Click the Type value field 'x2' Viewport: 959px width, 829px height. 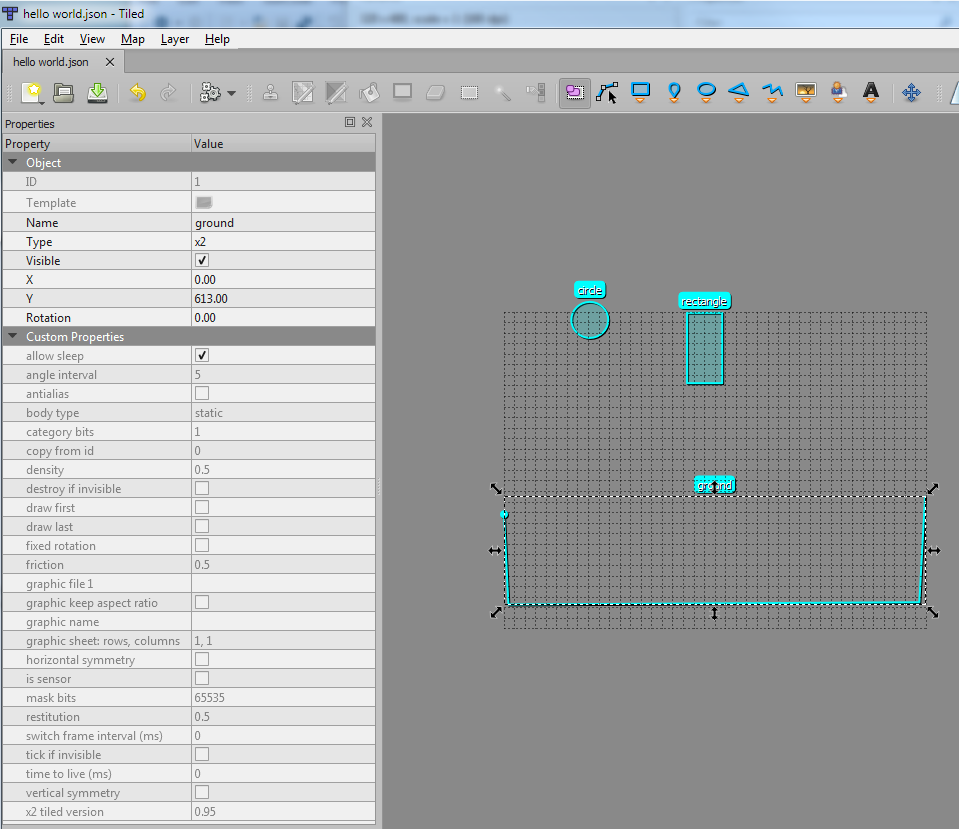click(x=283, y=242)
